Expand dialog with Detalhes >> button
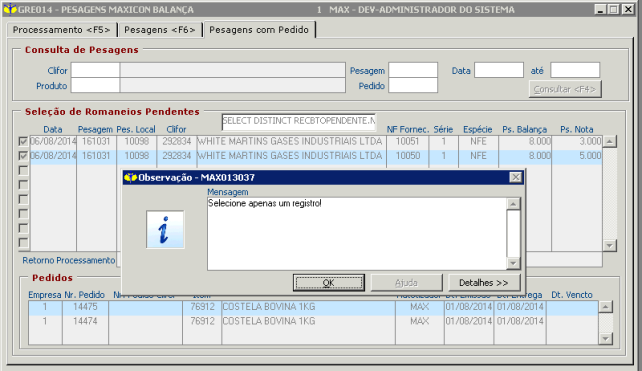This screenshot has height=371, width=642. [x=484, y=283]
